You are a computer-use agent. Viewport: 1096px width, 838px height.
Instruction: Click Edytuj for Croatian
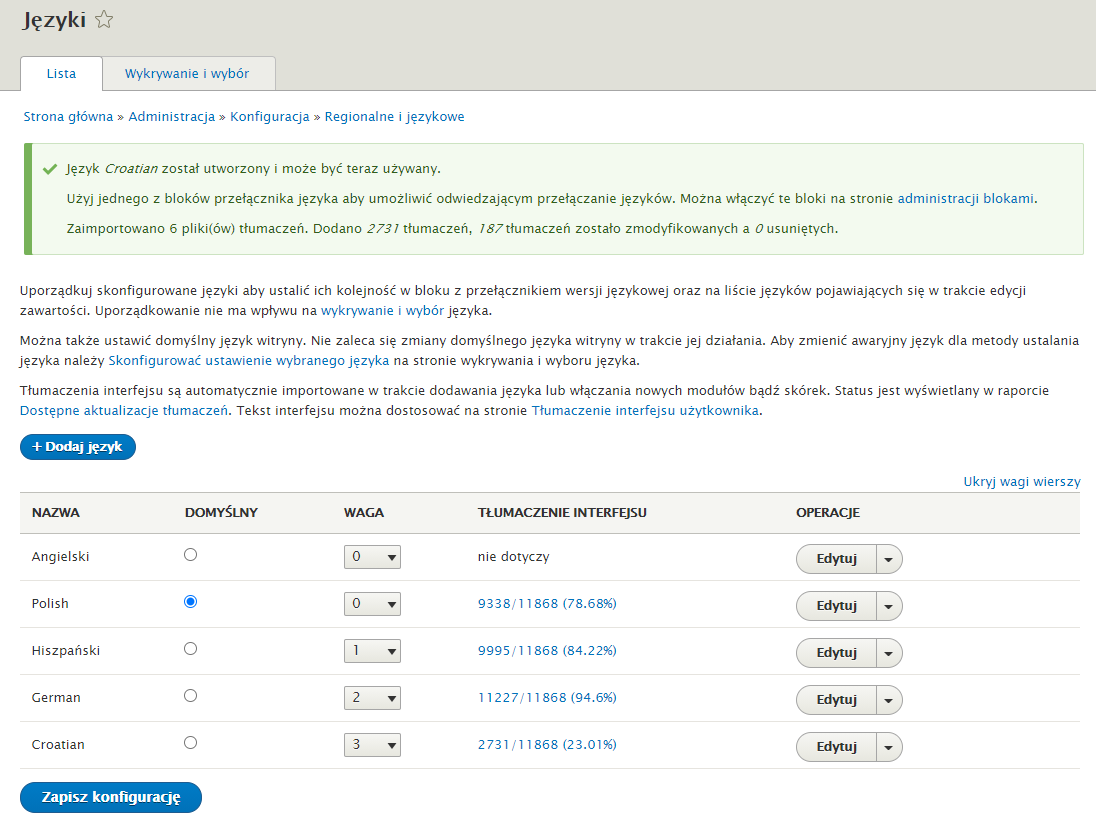tap(836, 746)
